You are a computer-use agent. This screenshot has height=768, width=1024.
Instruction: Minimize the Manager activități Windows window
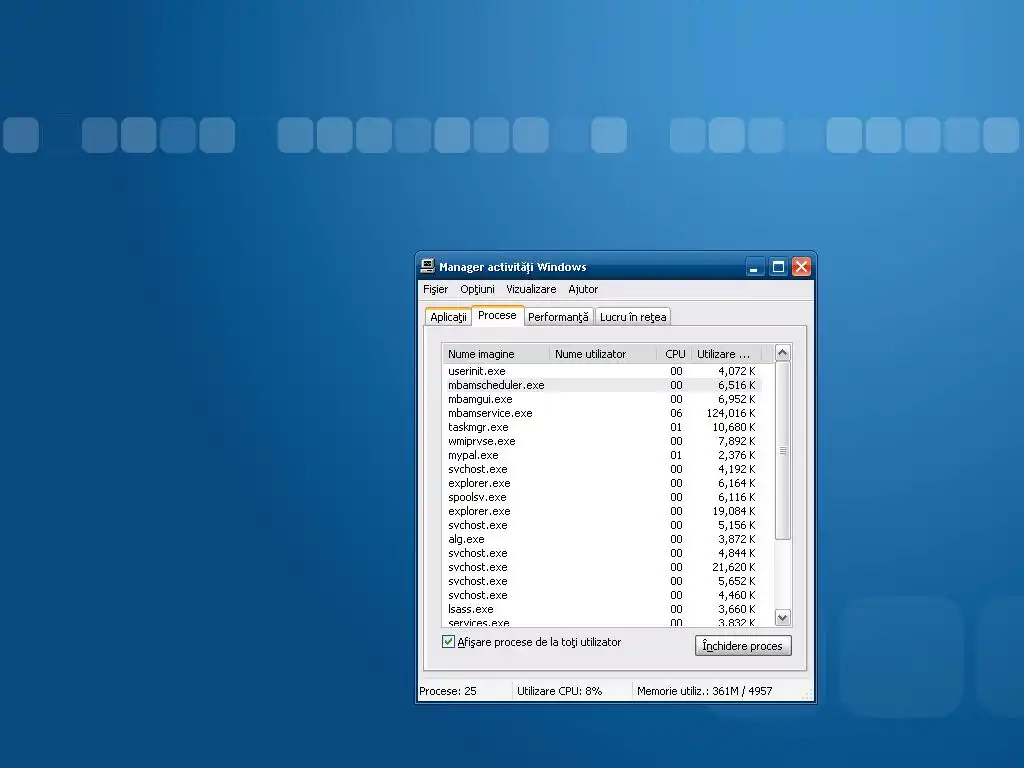click(x=754, y=266)
